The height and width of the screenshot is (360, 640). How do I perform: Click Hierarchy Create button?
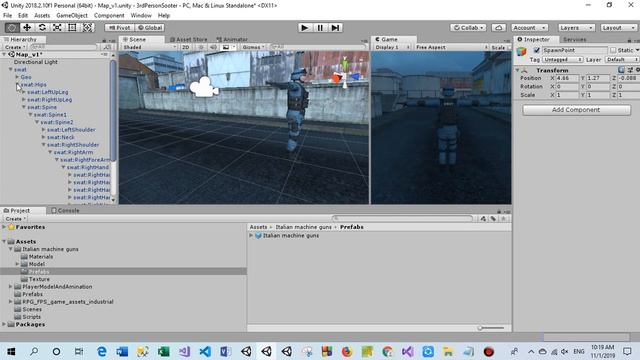coord(14,47)
